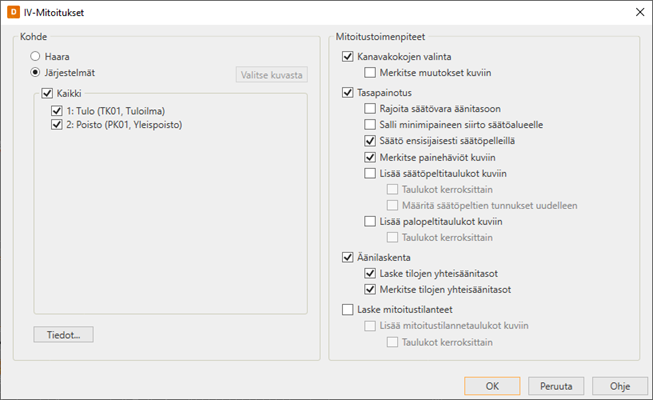The width and height of the screenshot is (653, 400).
Task: Click the orange D application icon
Action: click(13, 12)
